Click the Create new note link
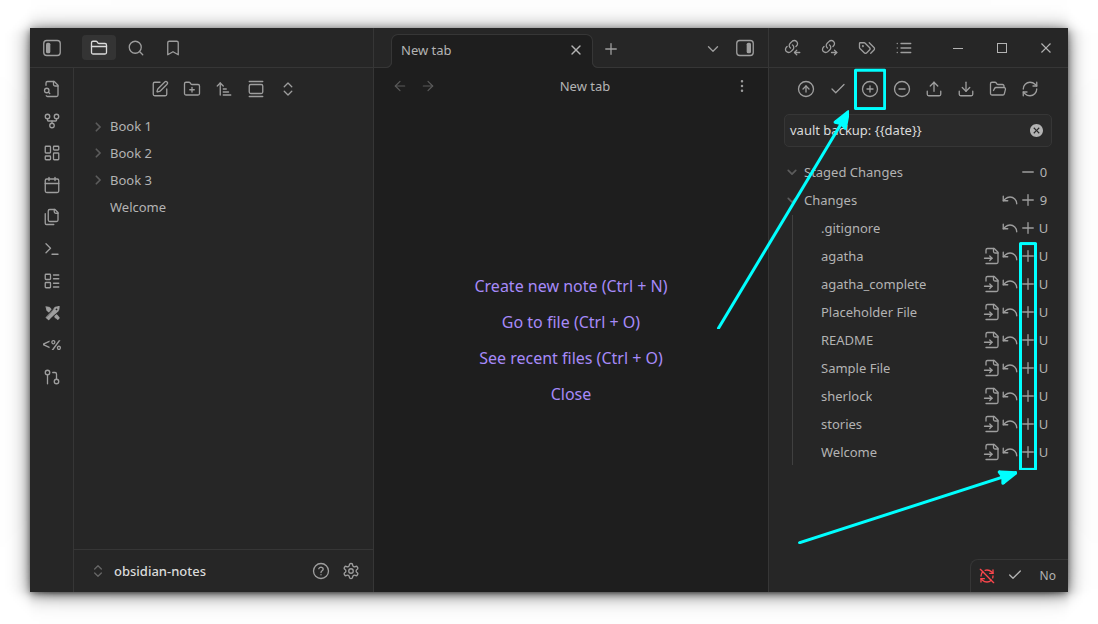Screen dimensions: 1098x624 (571, 286)
